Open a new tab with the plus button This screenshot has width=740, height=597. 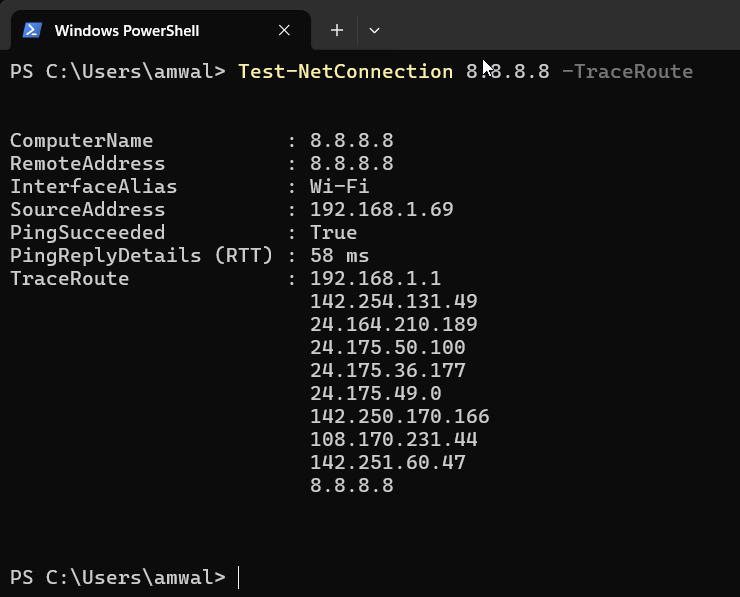tap(337, 30)
